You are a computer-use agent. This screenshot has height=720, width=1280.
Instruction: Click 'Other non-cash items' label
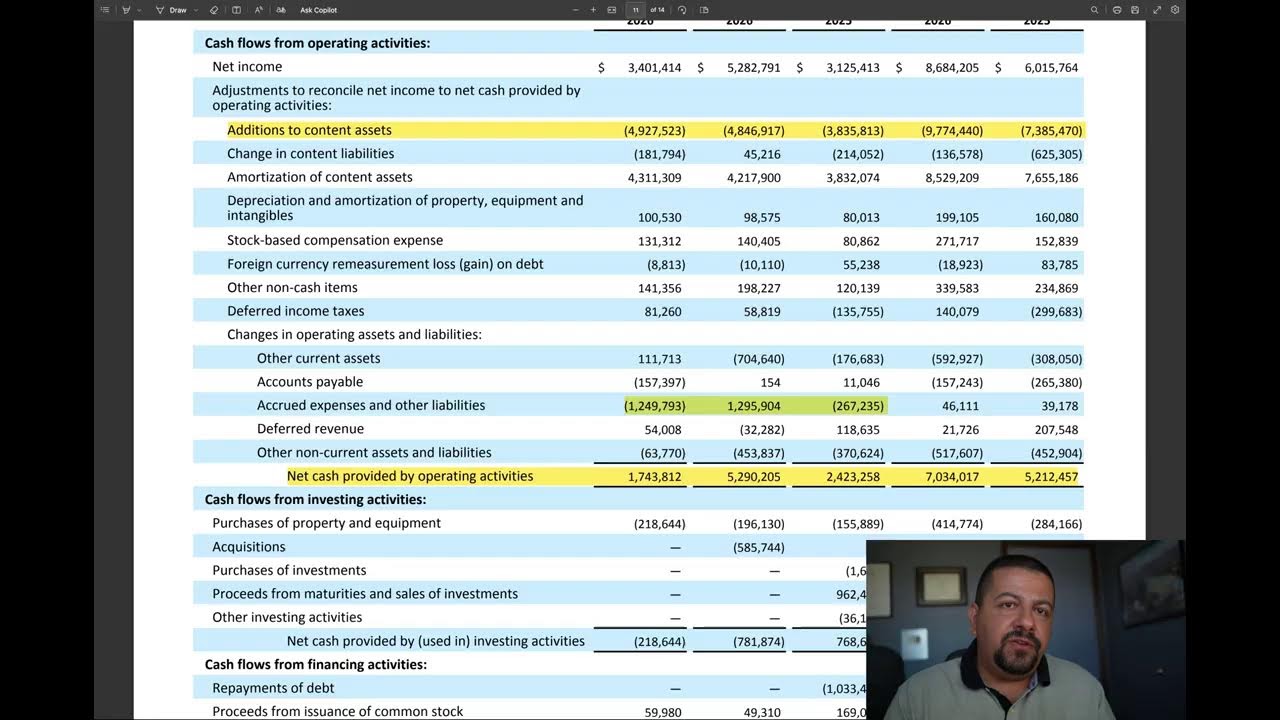[292, 287]
